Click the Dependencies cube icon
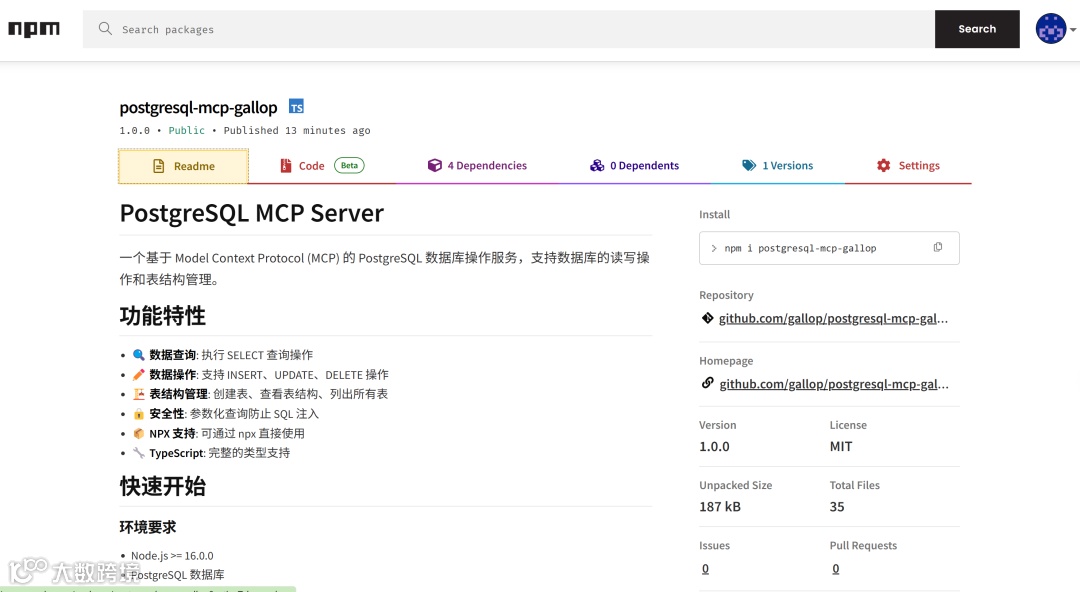Image resolution: width=1080 pixels, height=592 pixels. click(x=434, y=165)
